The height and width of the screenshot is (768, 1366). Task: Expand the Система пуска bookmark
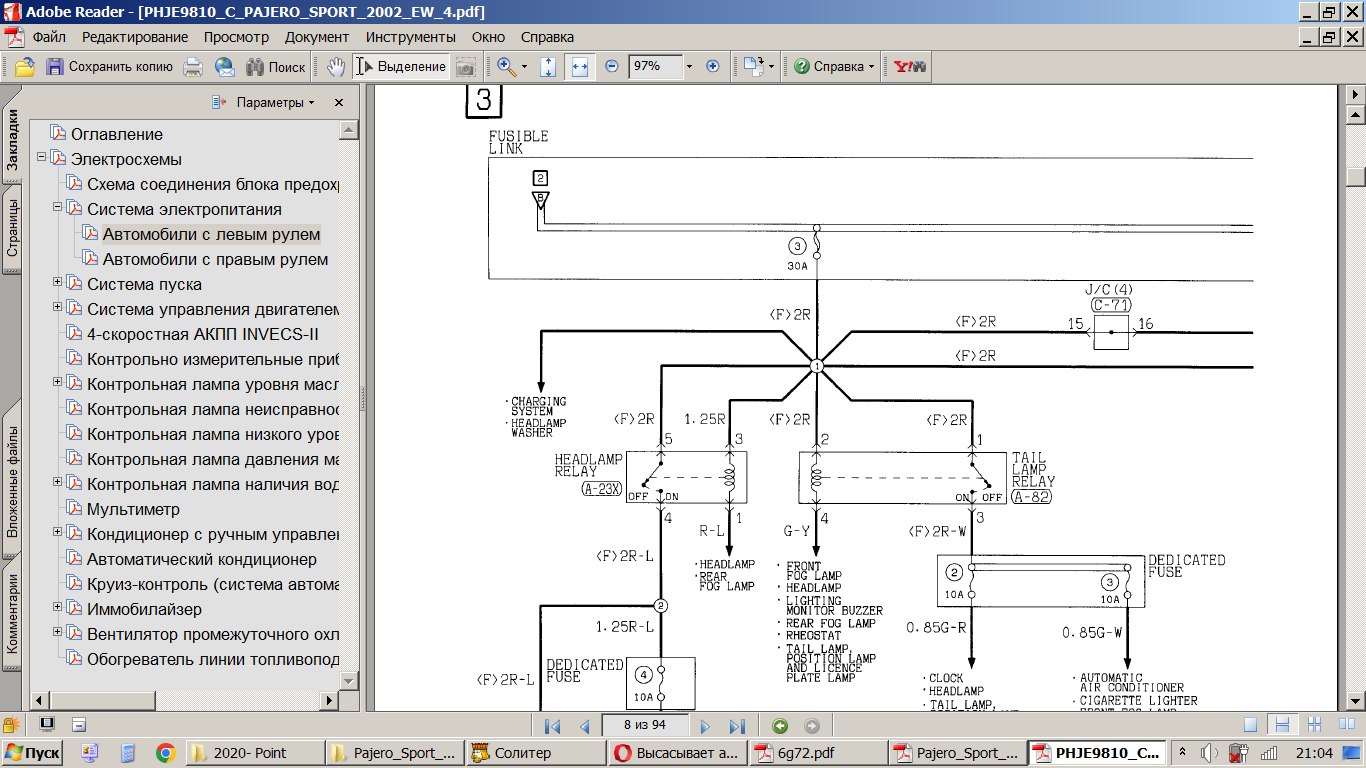58,284
